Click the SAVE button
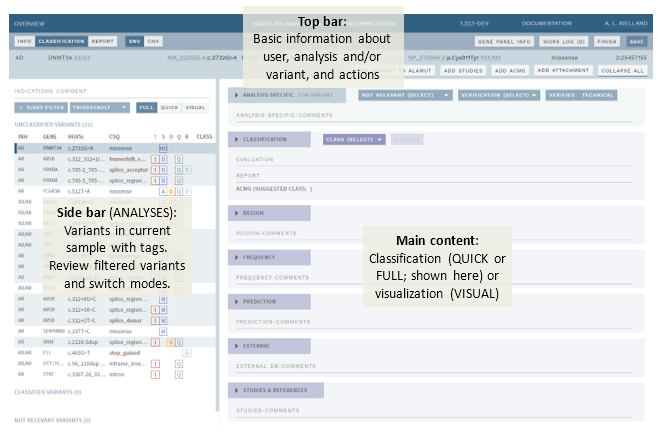 coord(637,41)
